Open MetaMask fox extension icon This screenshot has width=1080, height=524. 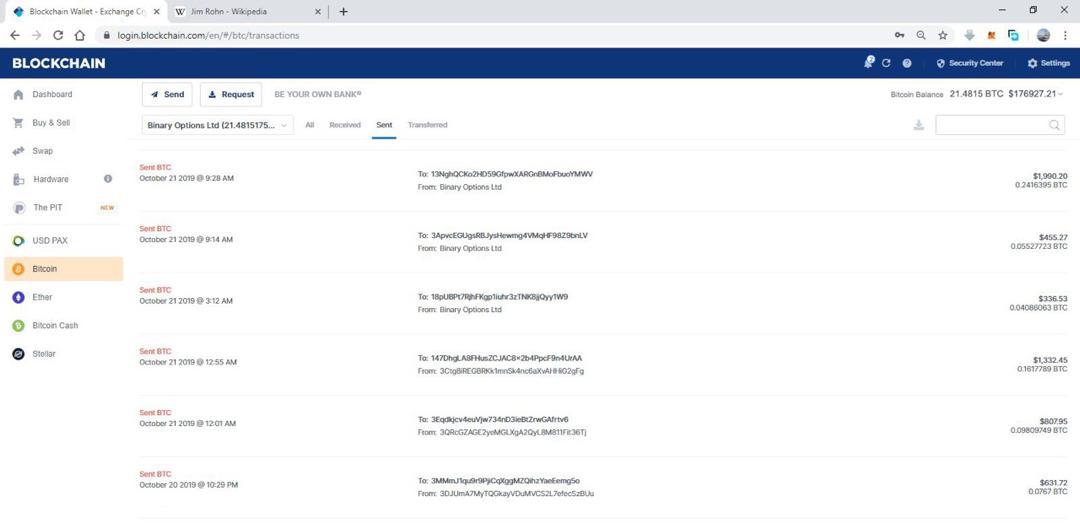pos(992,35)
